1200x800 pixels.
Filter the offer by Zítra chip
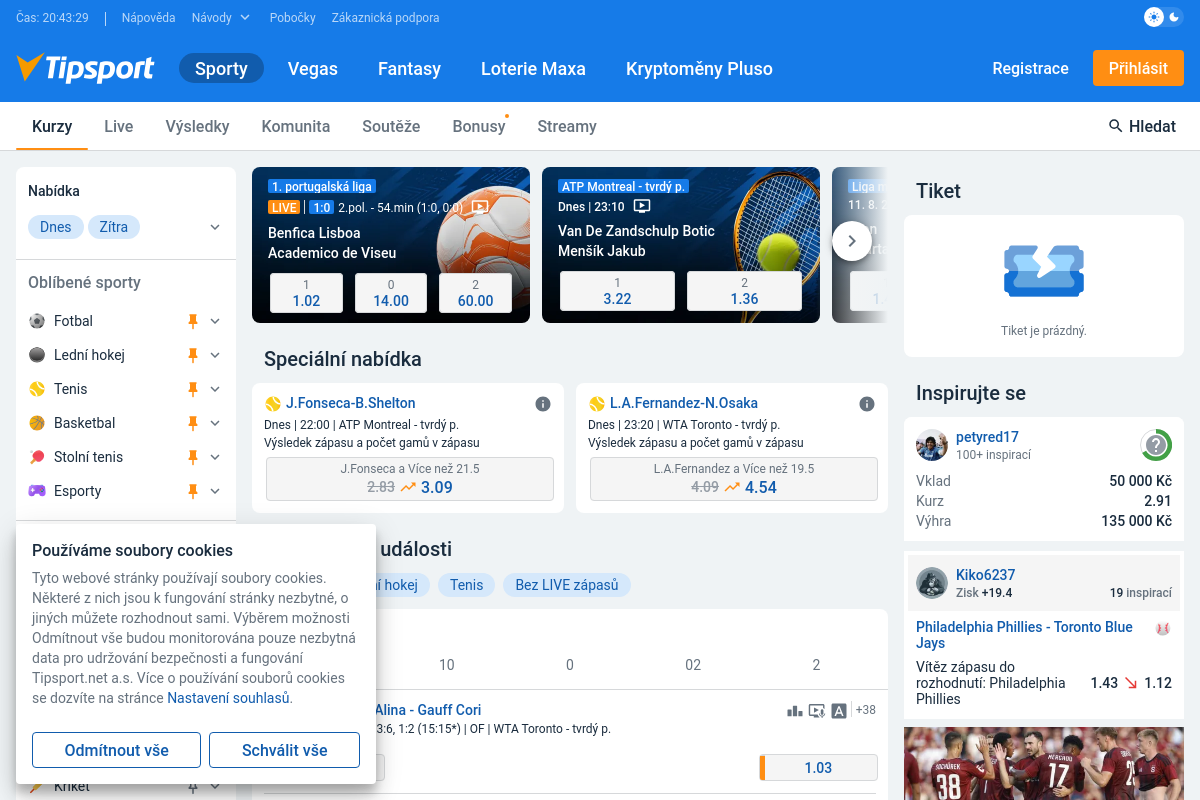coord(114,227)
